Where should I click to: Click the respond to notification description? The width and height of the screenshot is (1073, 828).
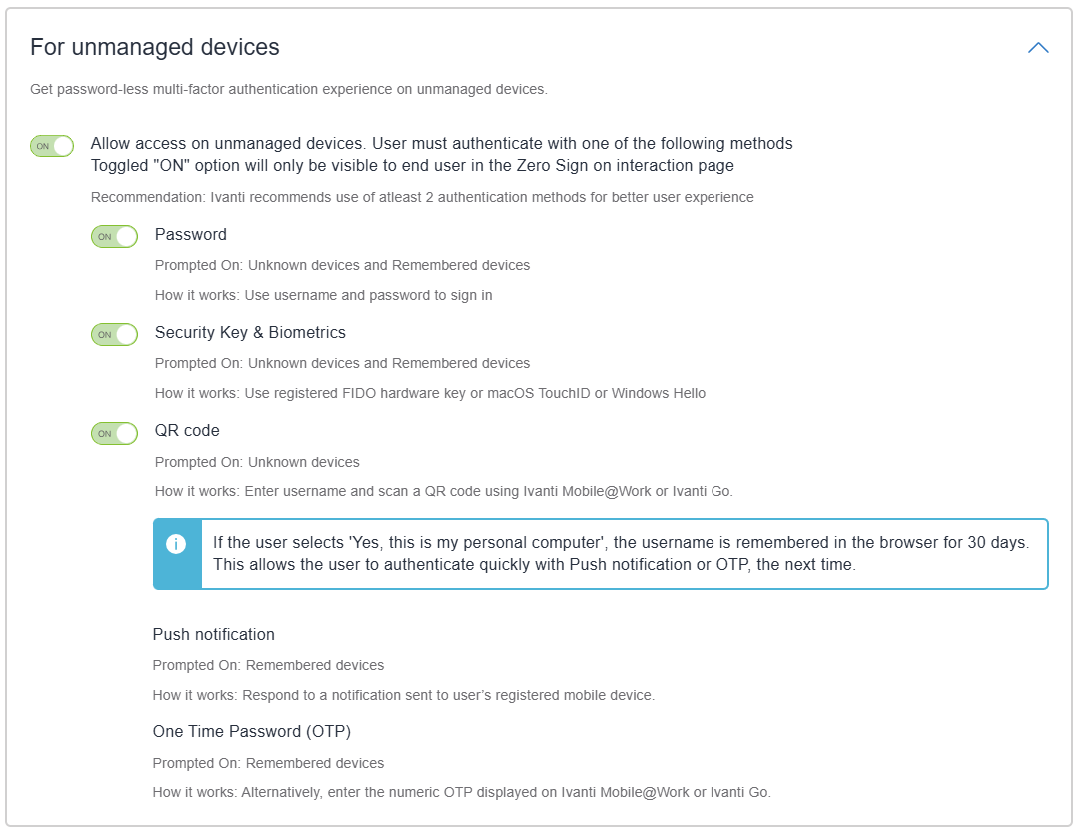(404, 695)
